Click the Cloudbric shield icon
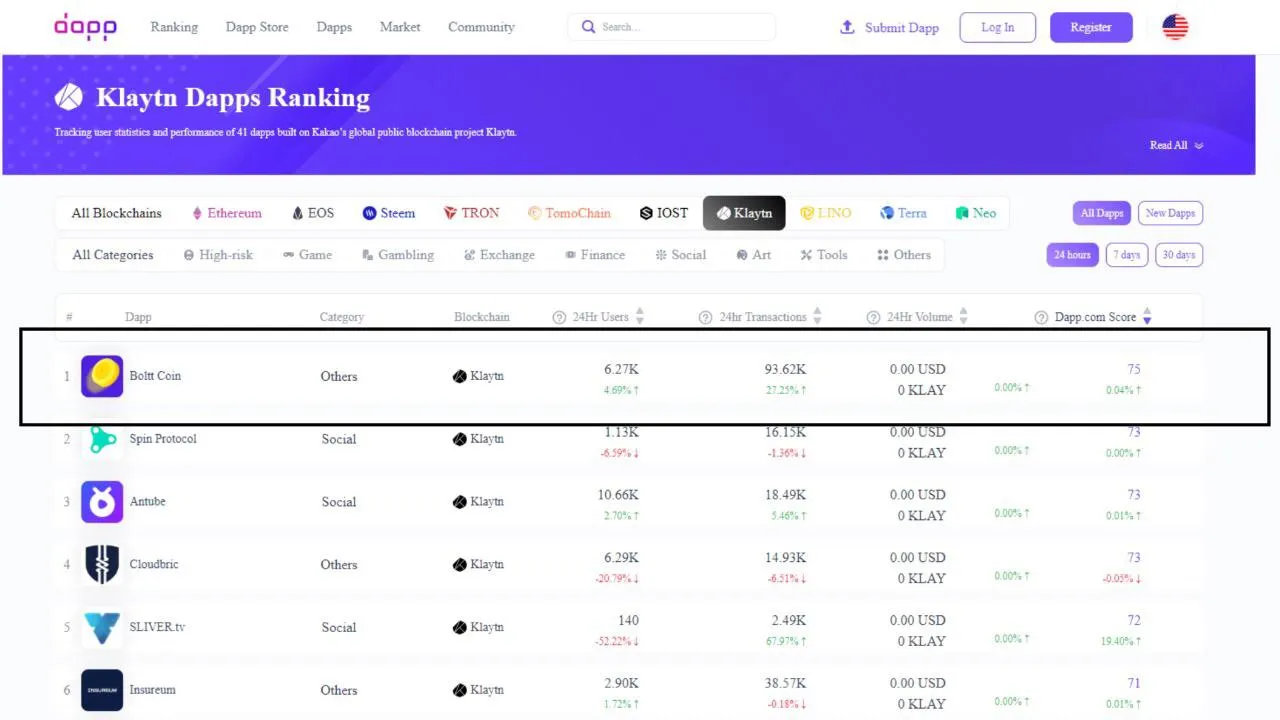The height and width of the screenshot is (720, 1280). coord(102,565)
